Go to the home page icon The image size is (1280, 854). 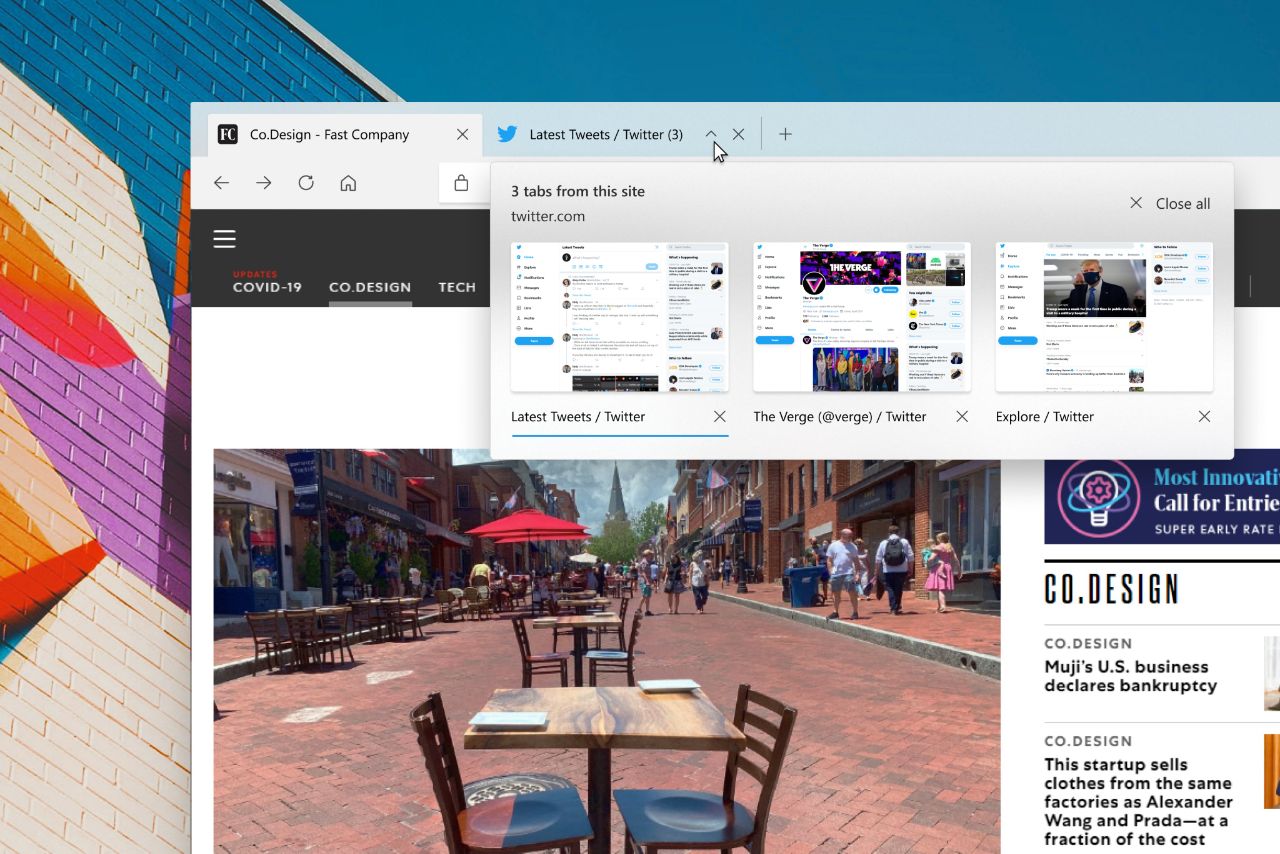click(x=348, y=183)
